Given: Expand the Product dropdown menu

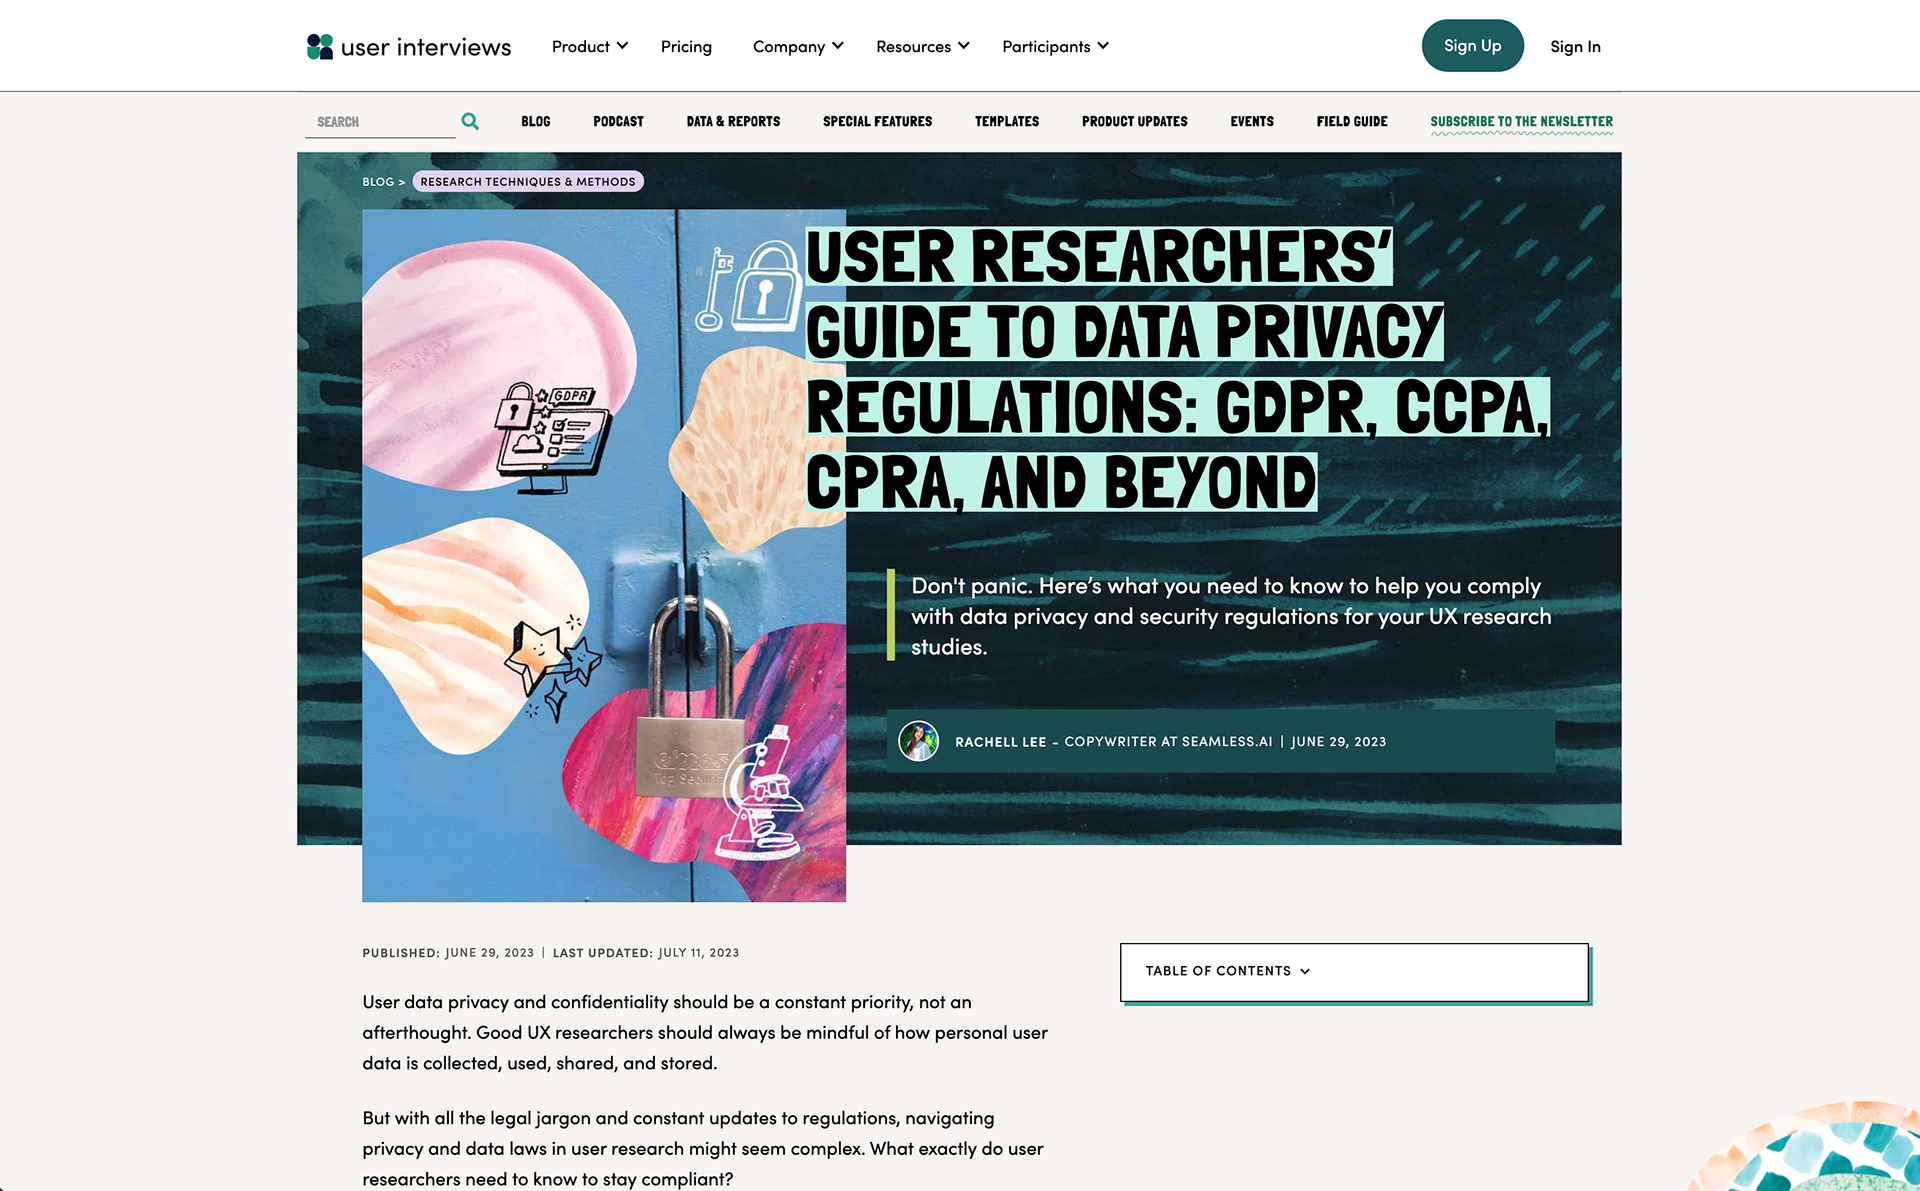Looking at the screenshot, I should tap(589, 47).
